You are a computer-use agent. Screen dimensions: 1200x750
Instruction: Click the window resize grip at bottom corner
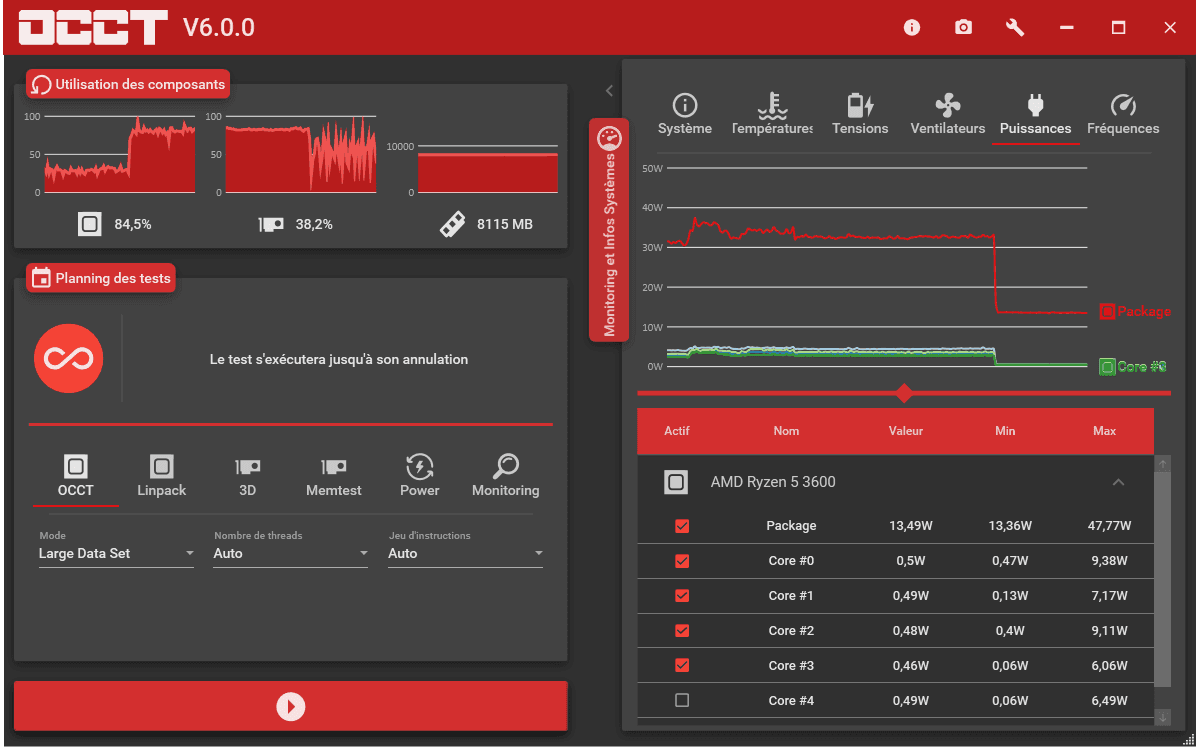pyautogui.click(x=1189, y=739)
